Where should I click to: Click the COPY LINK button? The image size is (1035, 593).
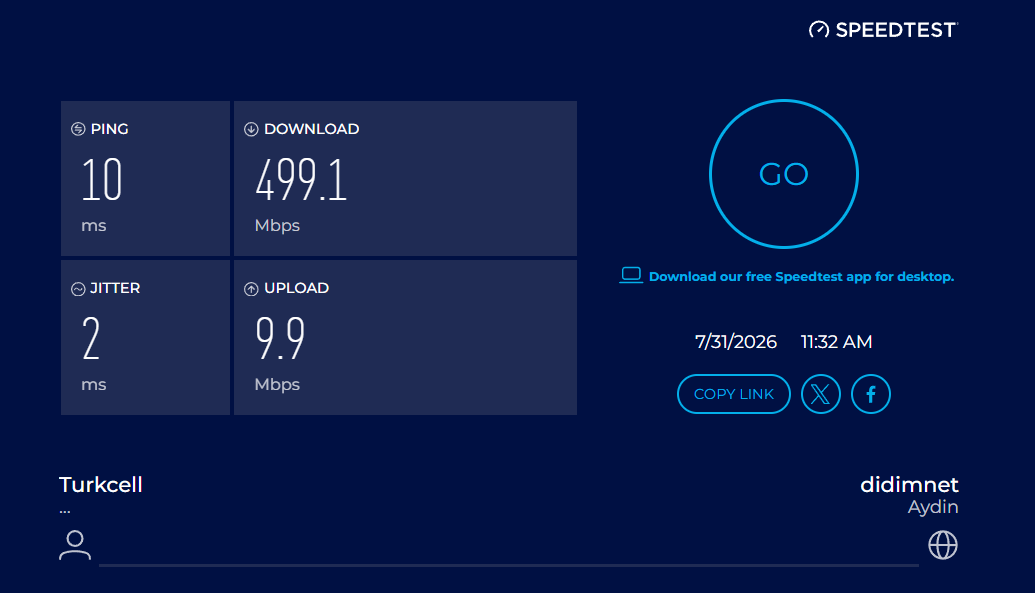click(x=733, y=394)
